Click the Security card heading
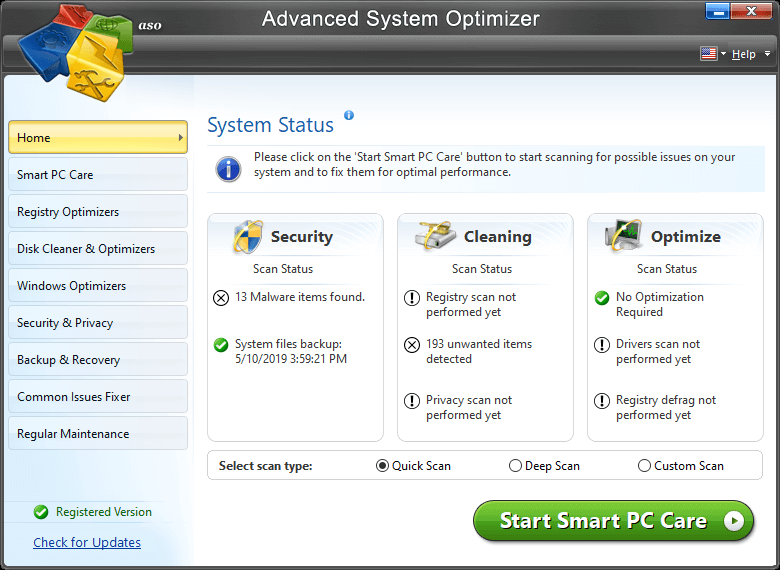Image resolution: width=780 pixels, height=570 pixels. pyautogui.click(x=301, y=237)
